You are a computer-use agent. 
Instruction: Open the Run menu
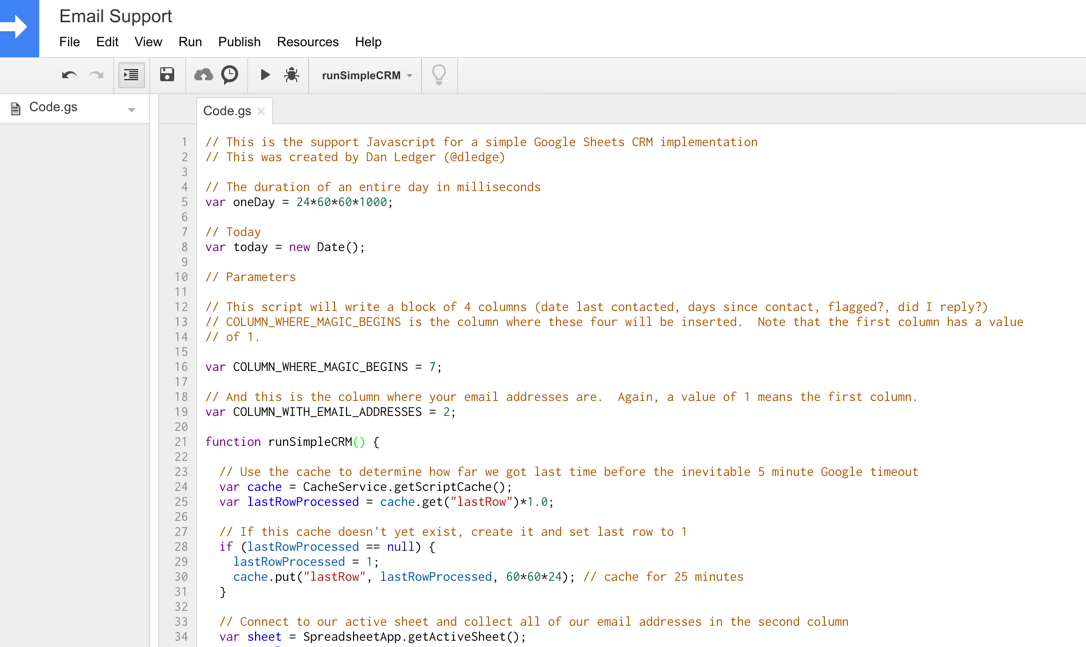click(190, 42)
